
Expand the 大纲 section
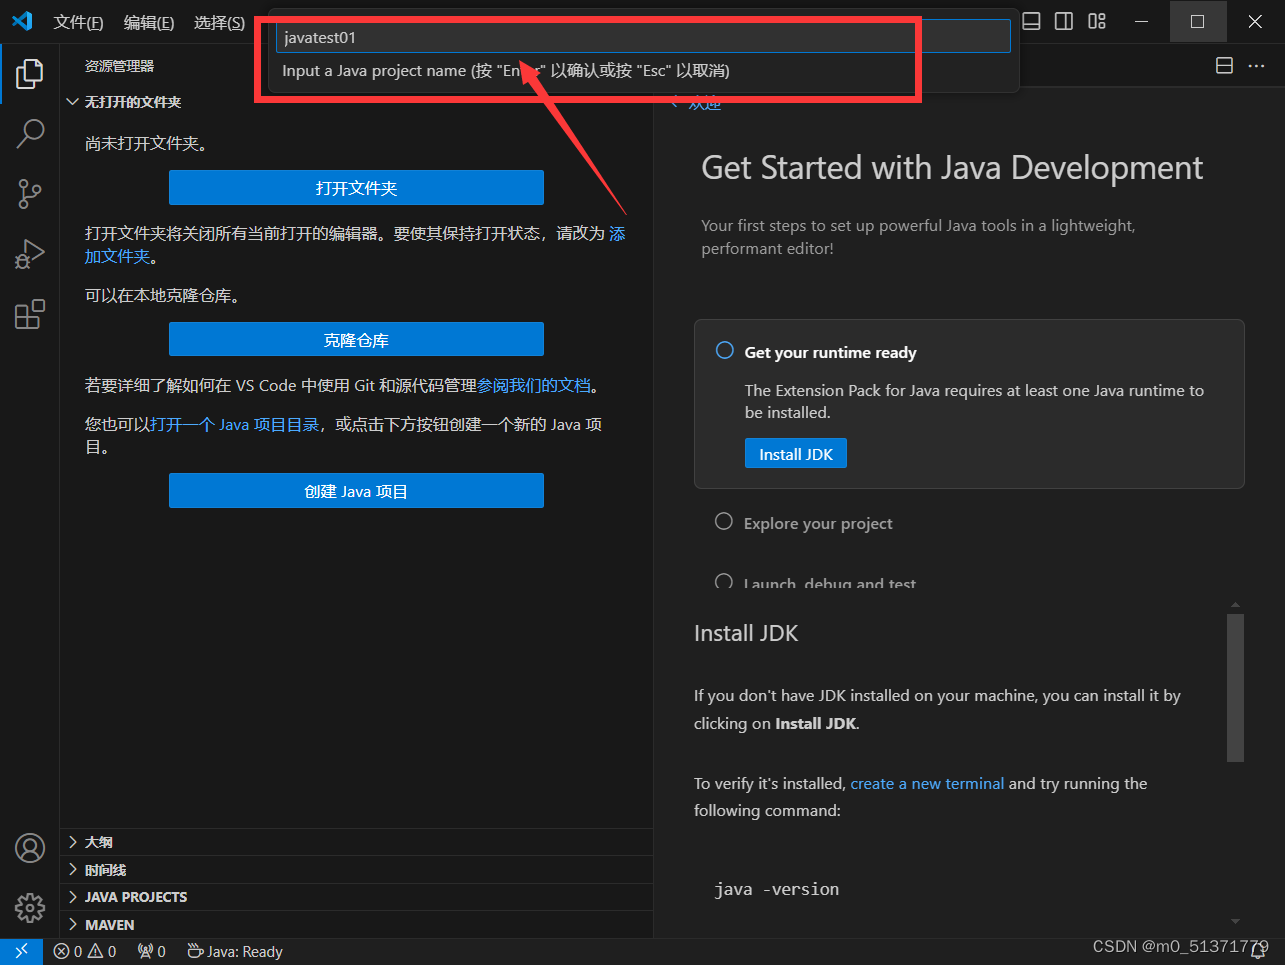(x=356, y=842)
